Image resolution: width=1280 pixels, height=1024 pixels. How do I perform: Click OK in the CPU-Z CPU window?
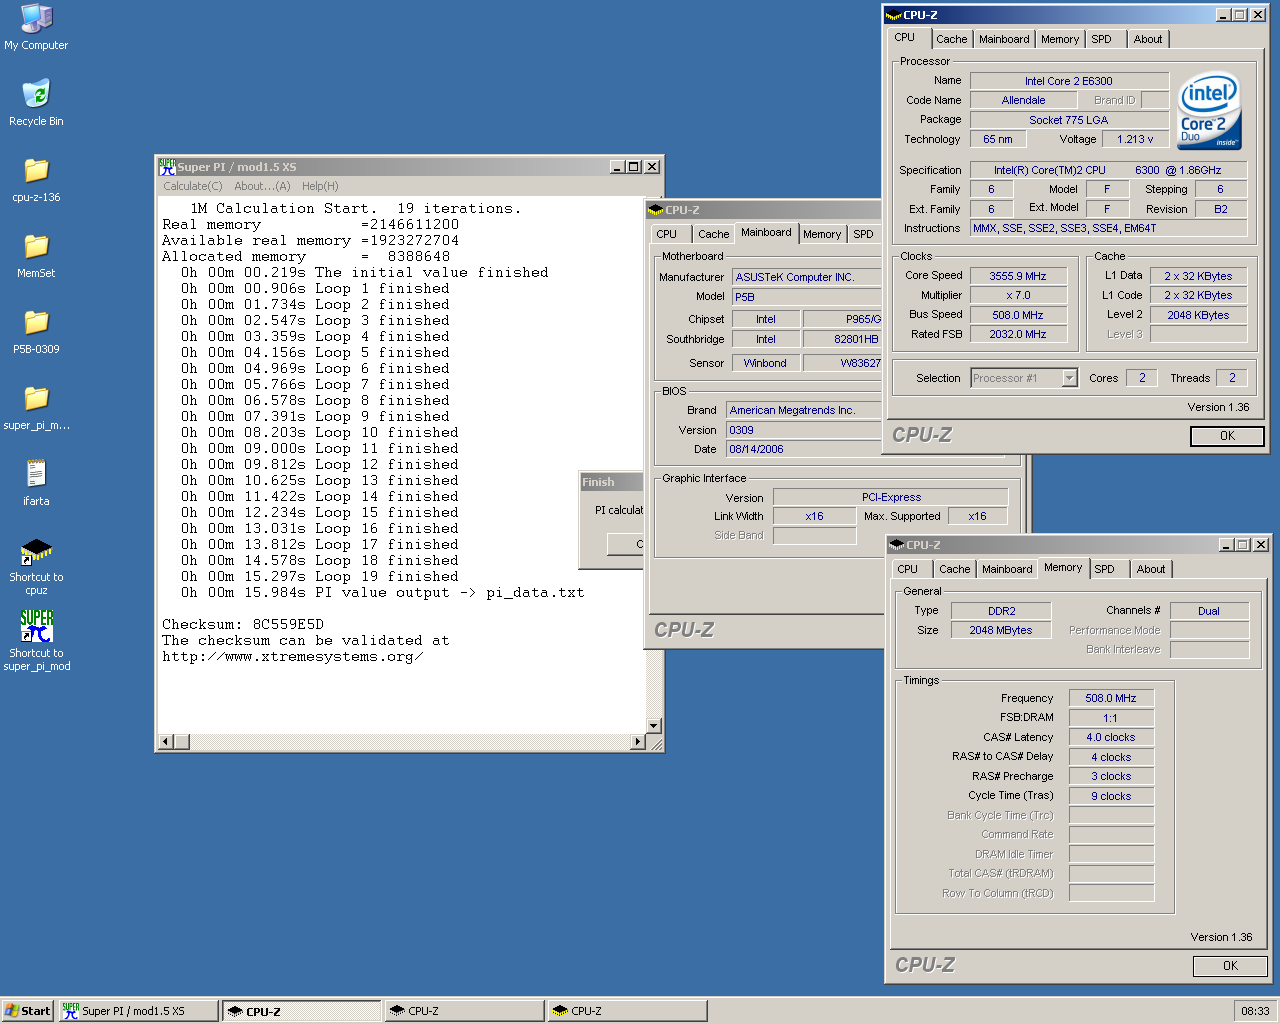coord(1227,436)
